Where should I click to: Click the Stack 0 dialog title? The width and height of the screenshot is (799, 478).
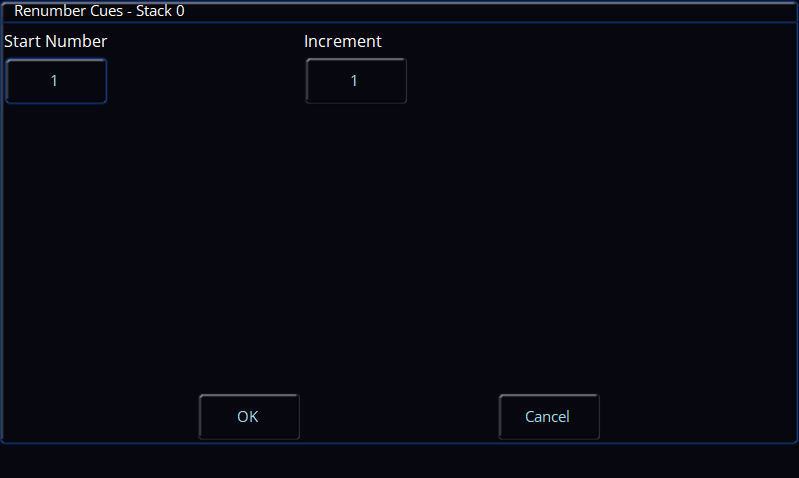[x=99, y=11]
